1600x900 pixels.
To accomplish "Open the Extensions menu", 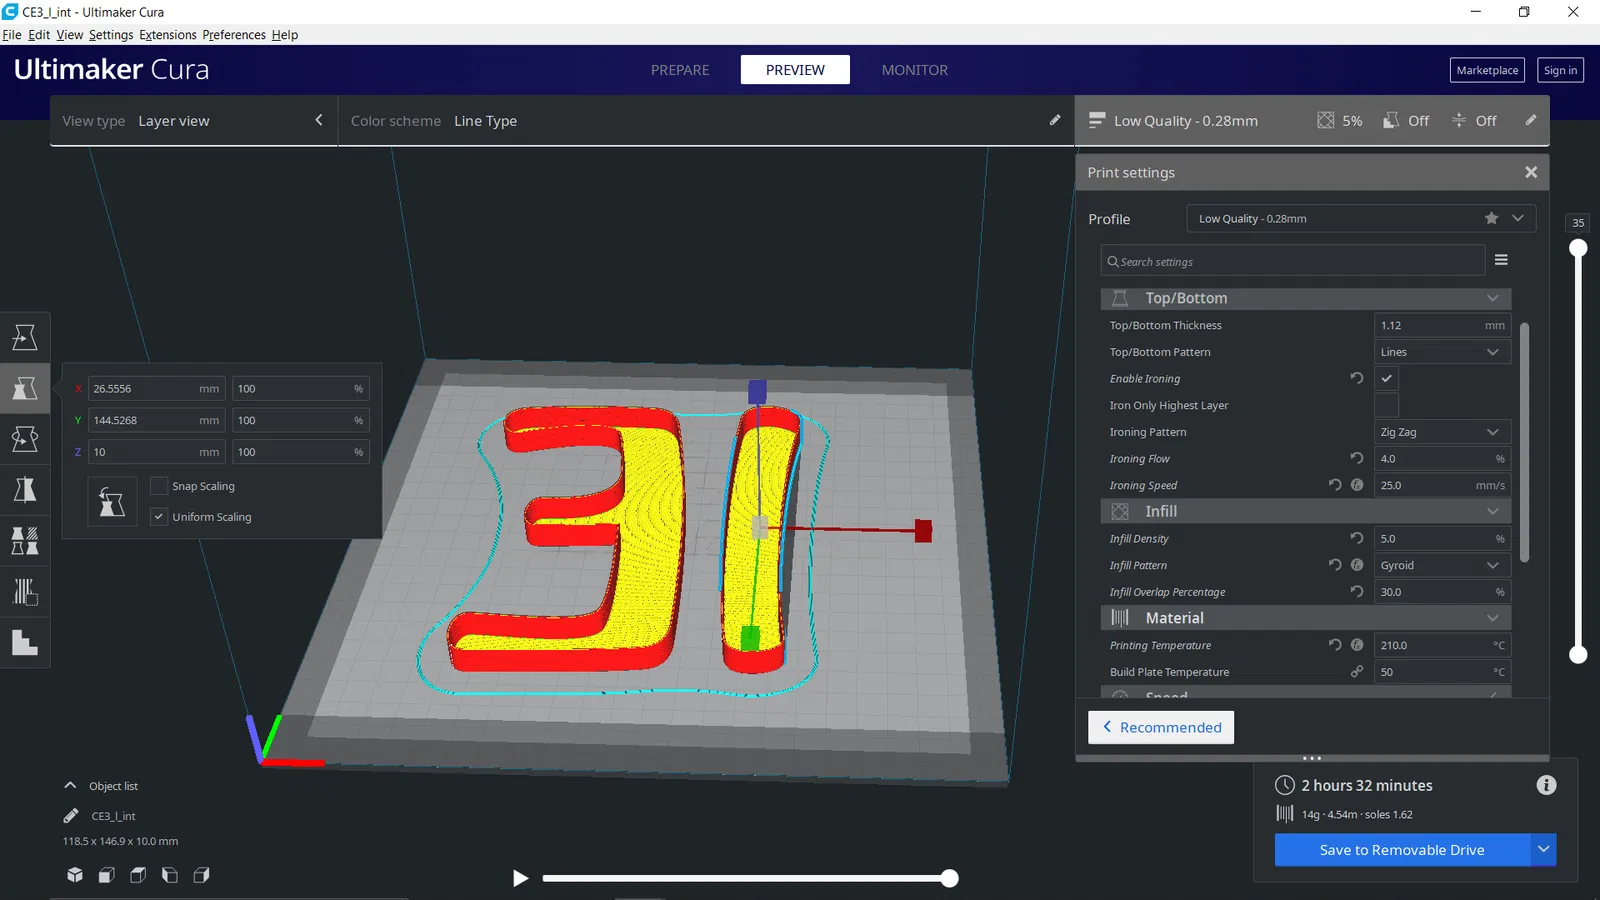I will tap(168, 34).
